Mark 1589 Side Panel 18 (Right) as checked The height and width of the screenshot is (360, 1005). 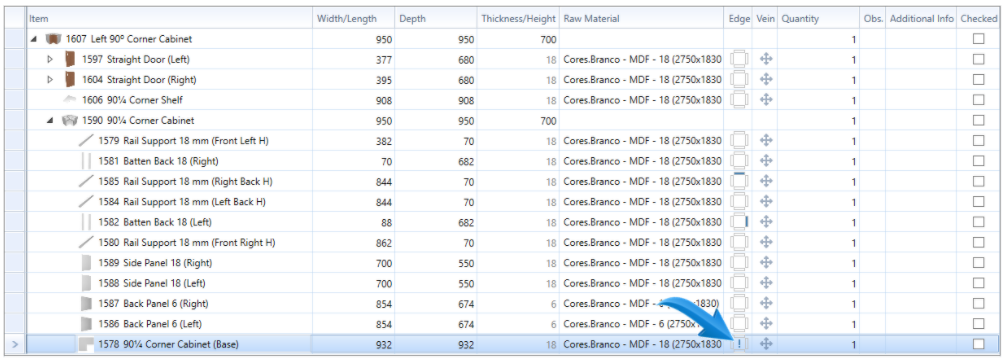[x=978, y=263]
